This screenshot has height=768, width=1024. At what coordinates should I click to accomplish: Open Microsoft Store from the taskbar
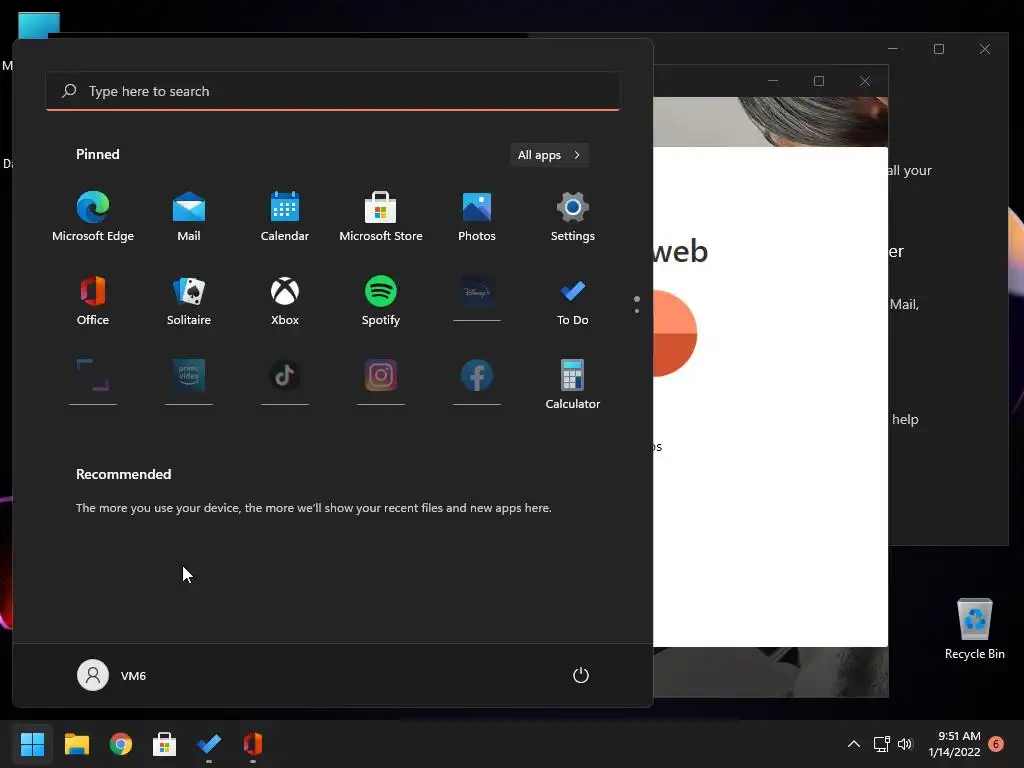[x=165, y=744]
